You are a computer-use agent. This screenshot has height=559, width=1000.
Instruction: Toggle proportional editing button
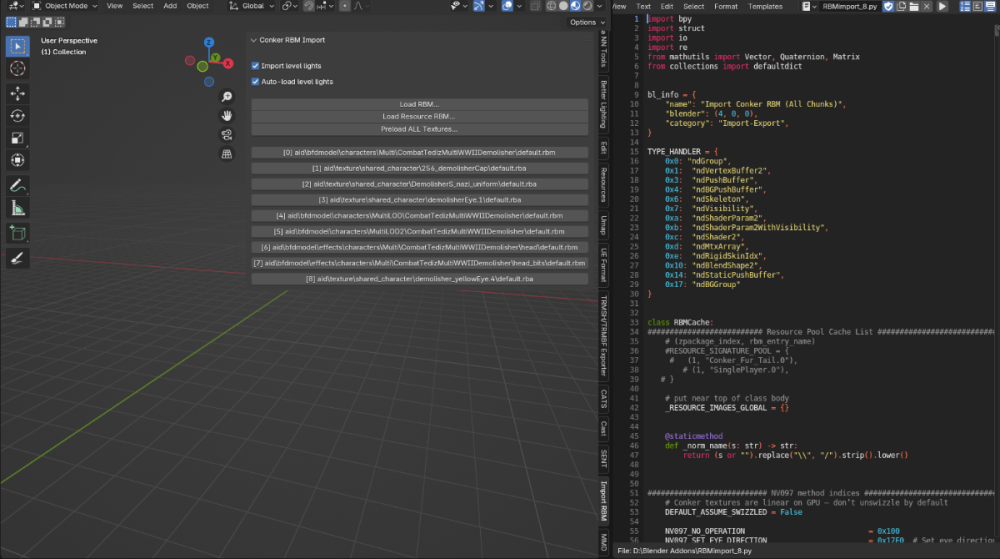click(344, 6)
